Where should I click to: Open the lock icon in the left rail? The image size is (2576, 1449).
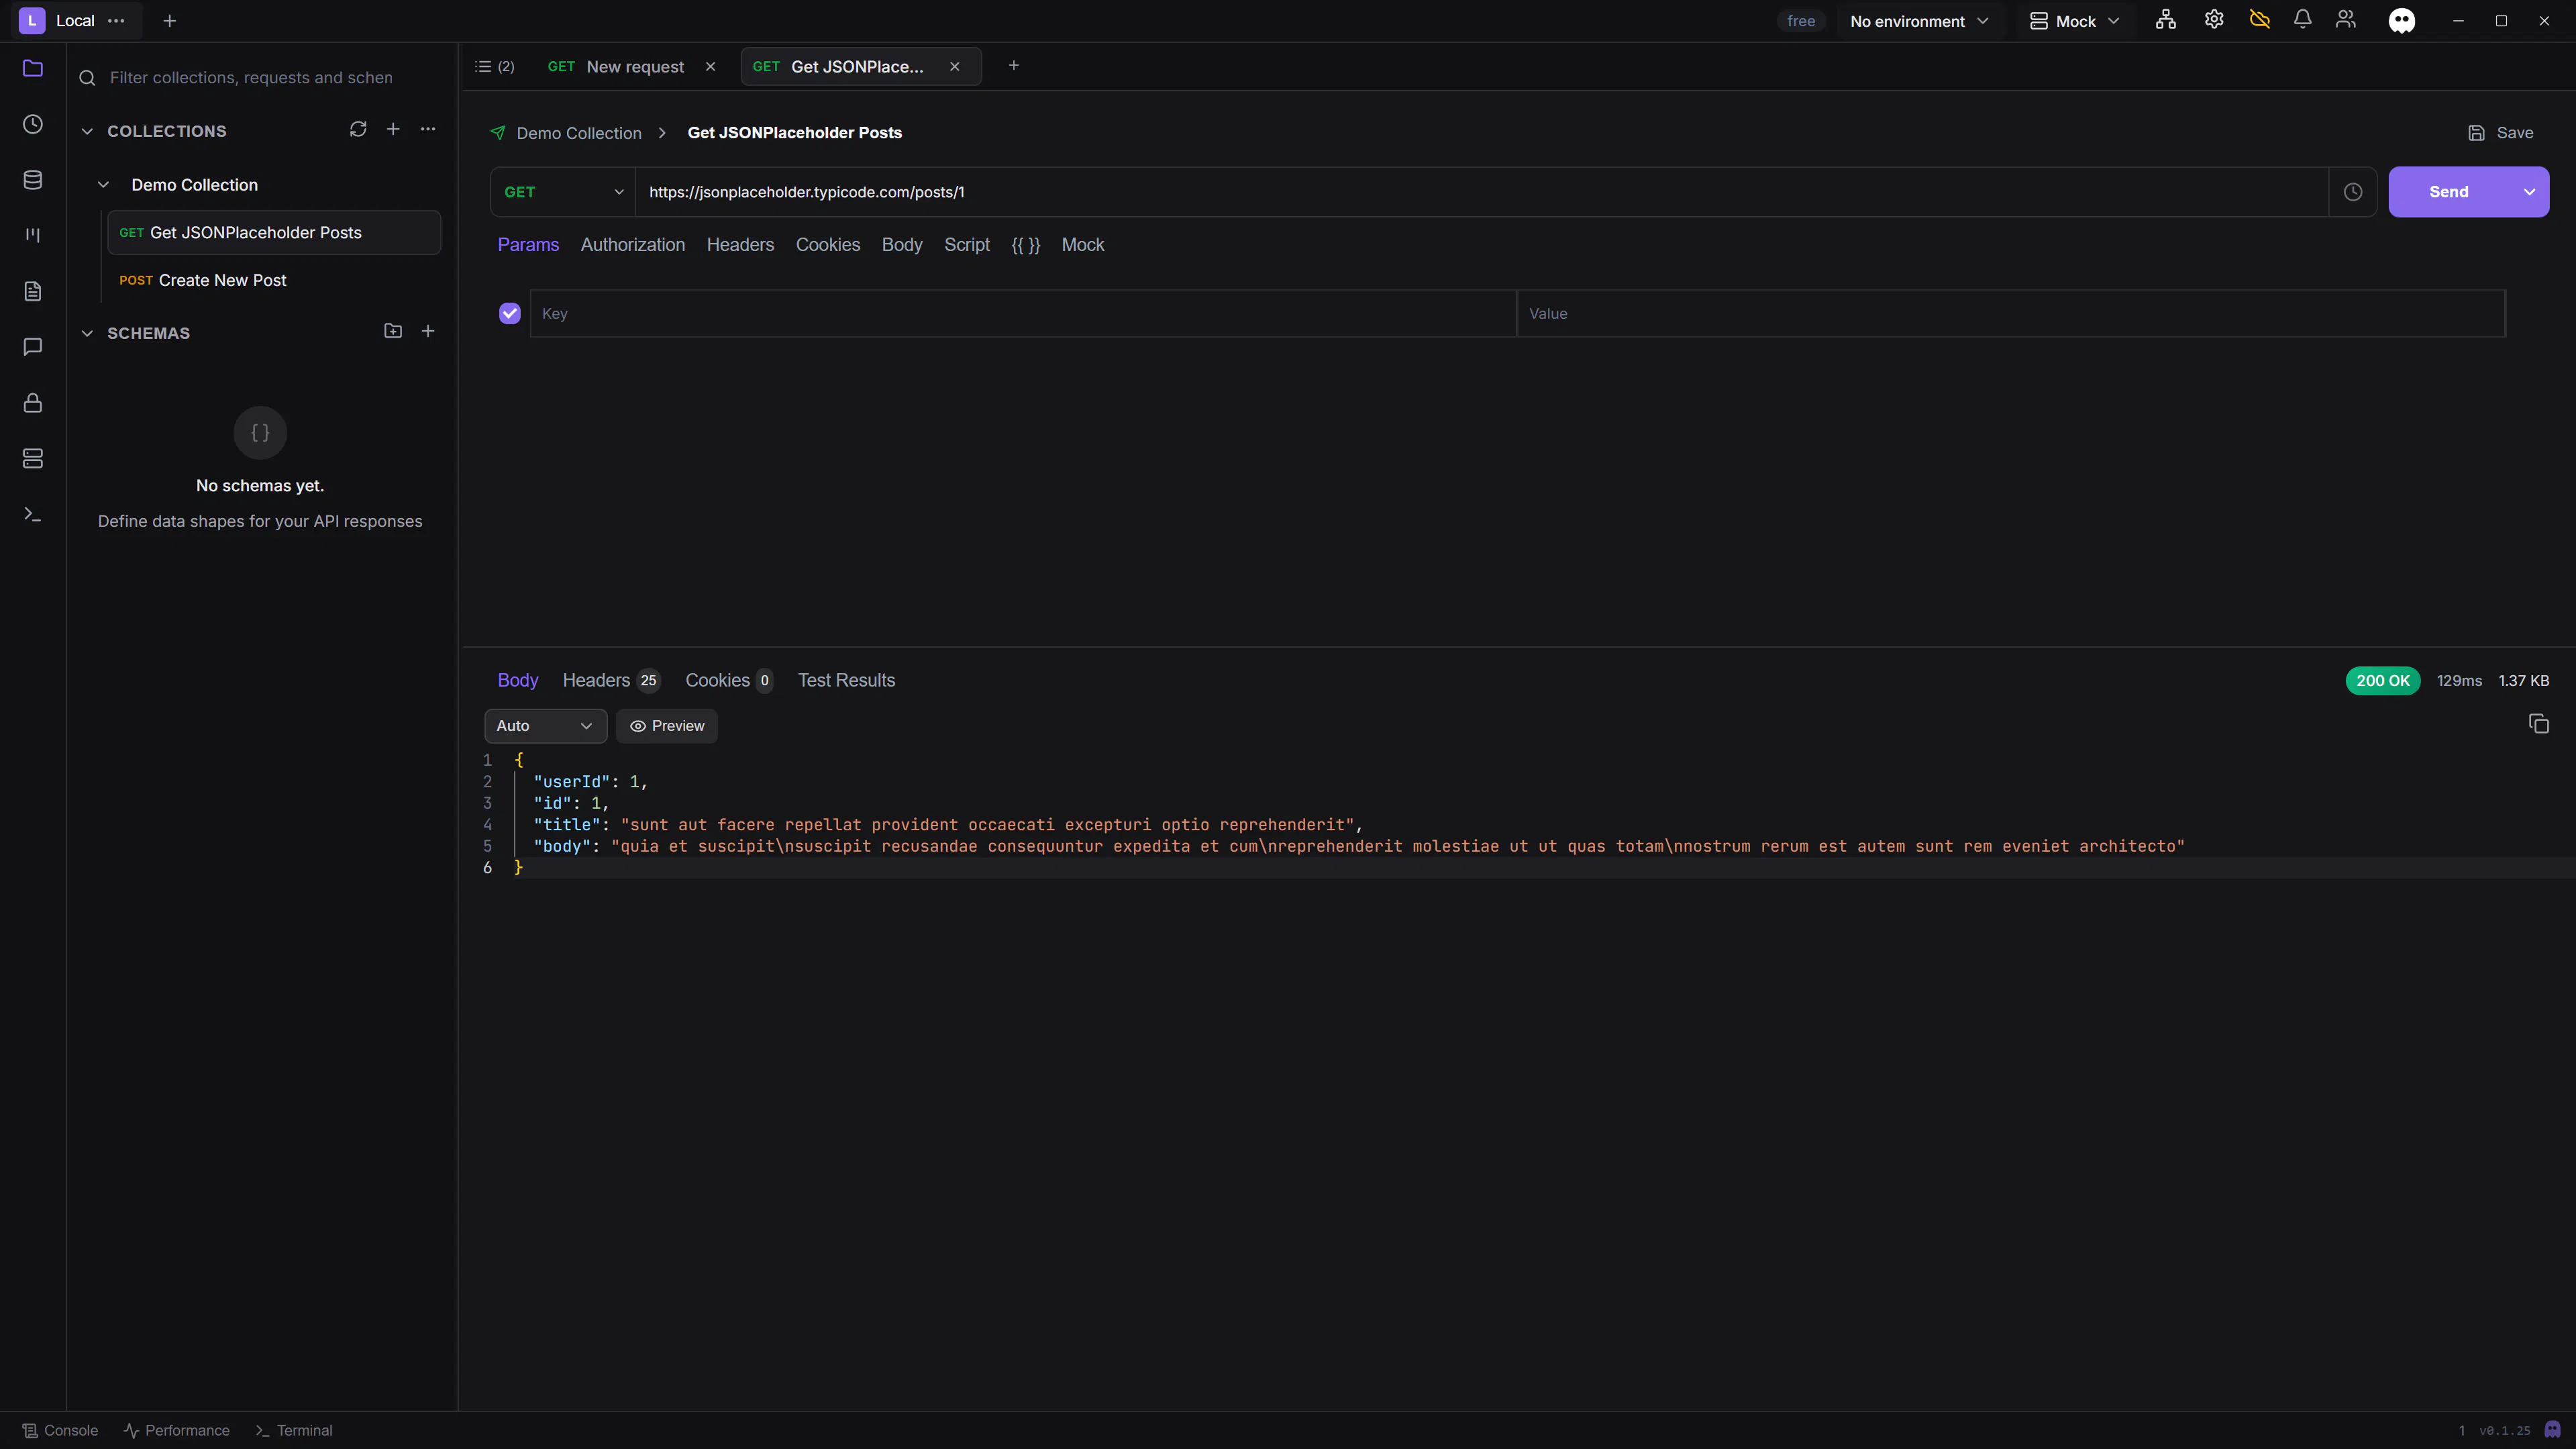tap(33, 403)
